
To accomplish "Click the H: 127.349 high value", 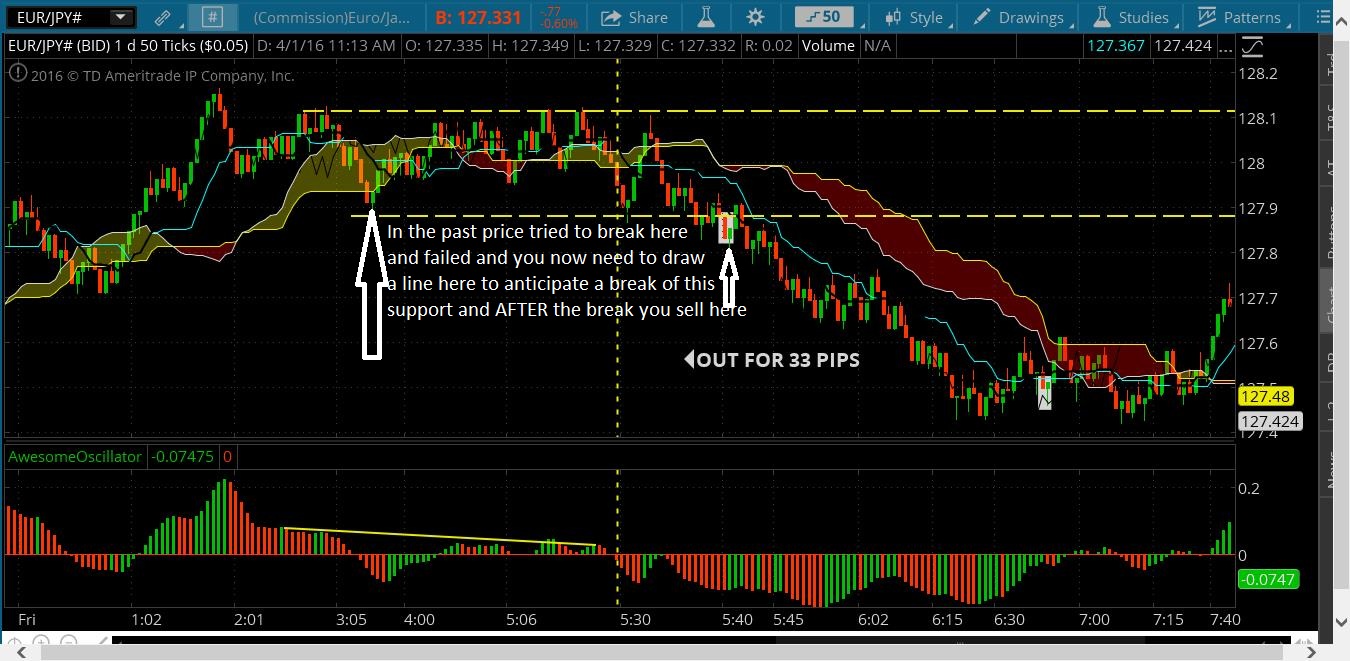I will (530, 46).
